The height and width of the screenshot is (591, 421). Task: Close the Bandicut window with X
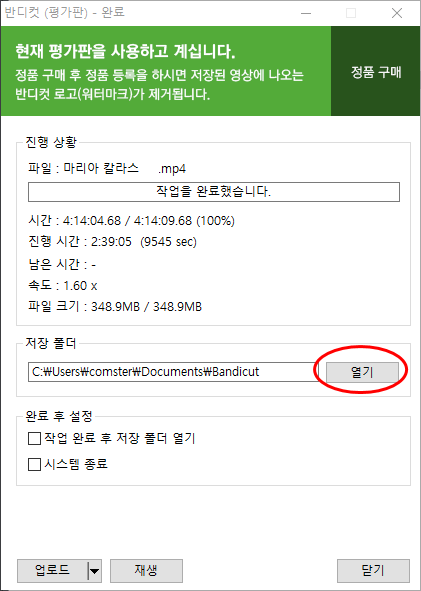(x=397, y=13)
